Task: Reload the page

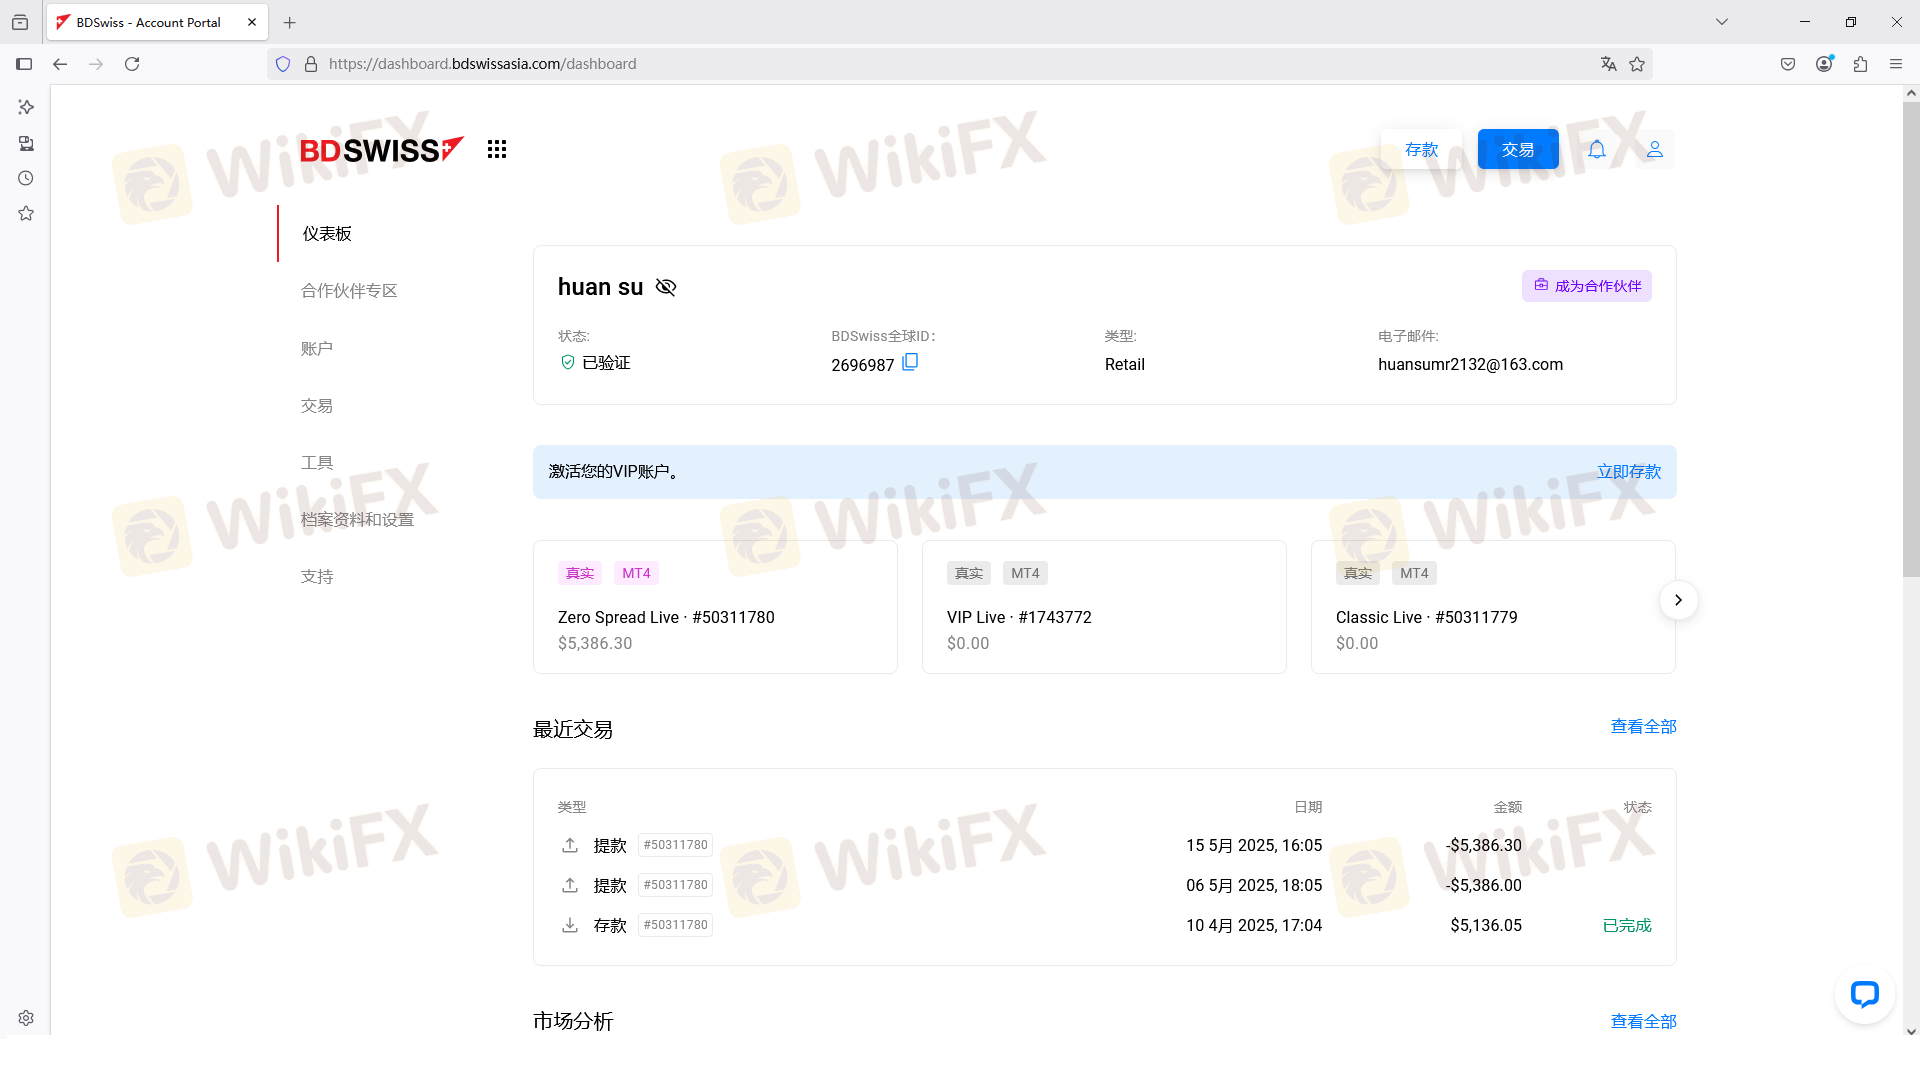Action: pos(132,64)
